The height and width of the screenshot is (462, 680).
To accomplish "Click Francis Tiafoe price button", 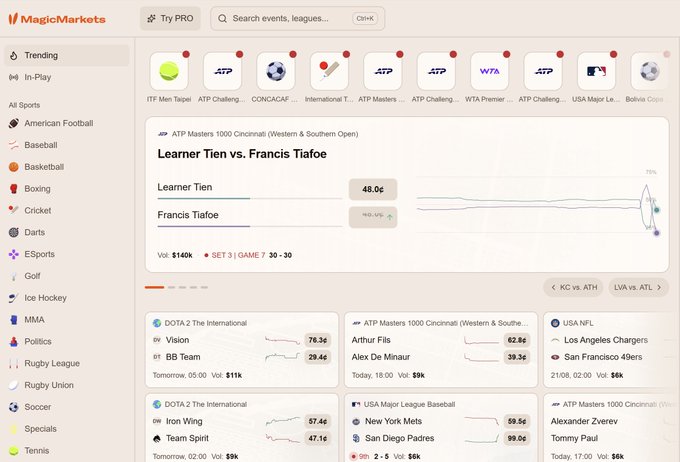I will click(373, 217).
